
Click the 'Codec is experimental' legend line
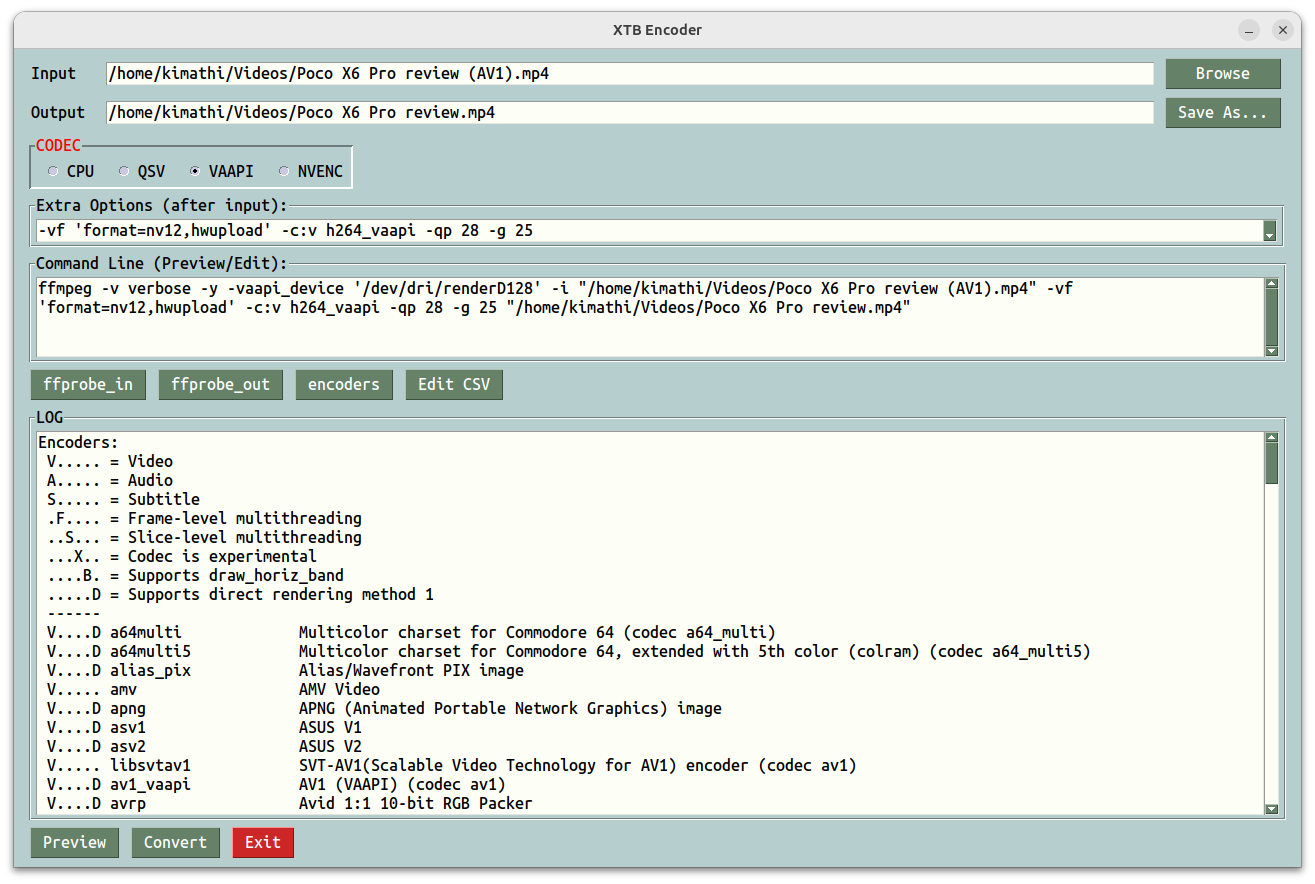coord(181,556)
